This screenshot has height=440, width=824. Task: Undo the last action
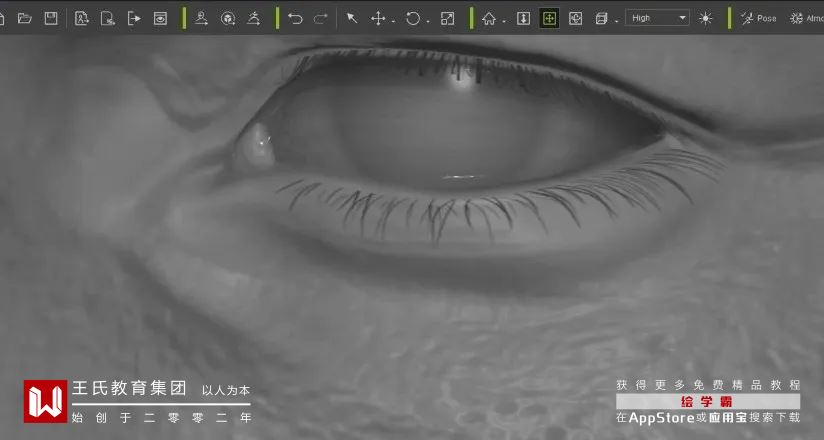click(x=295, y=19)
